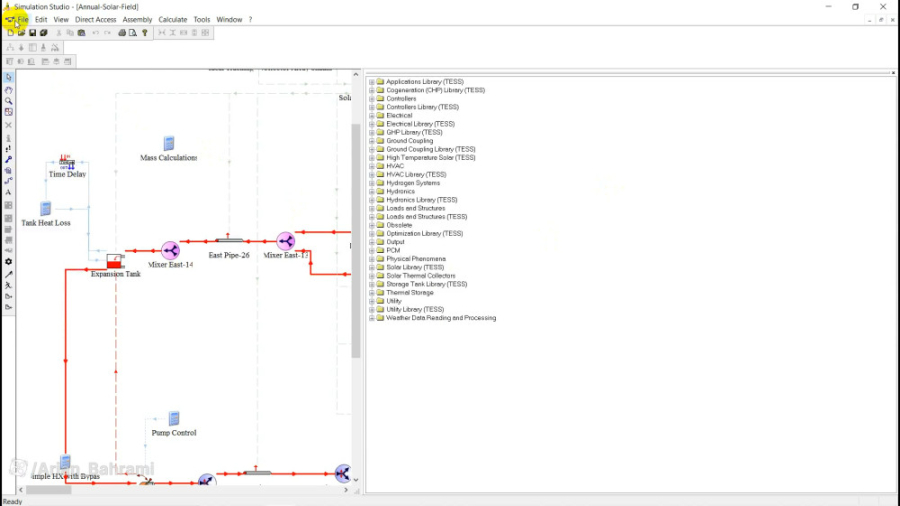Screen dimensions: 900x506
Task: Select the Mixer East-17 component icon
Action: pos(286,241)
